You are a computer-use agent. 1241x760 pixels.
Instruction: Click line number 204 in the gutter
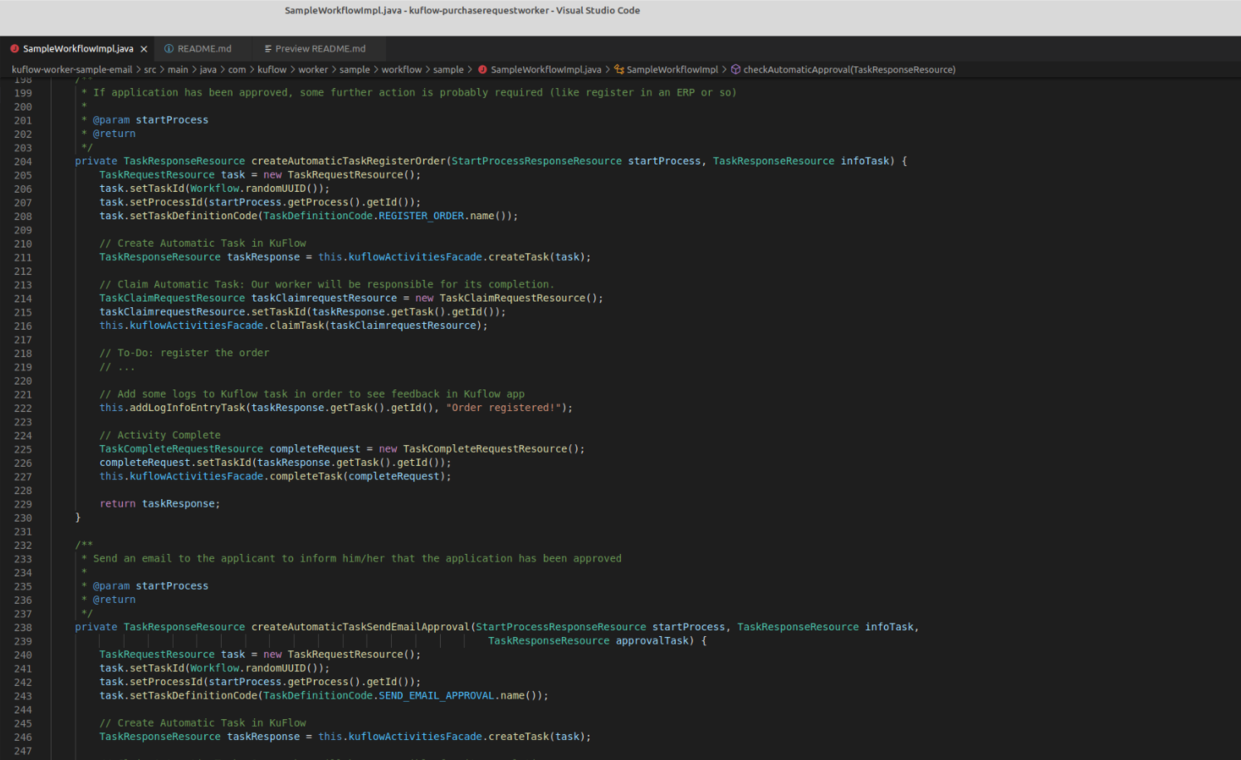[23, 161]
